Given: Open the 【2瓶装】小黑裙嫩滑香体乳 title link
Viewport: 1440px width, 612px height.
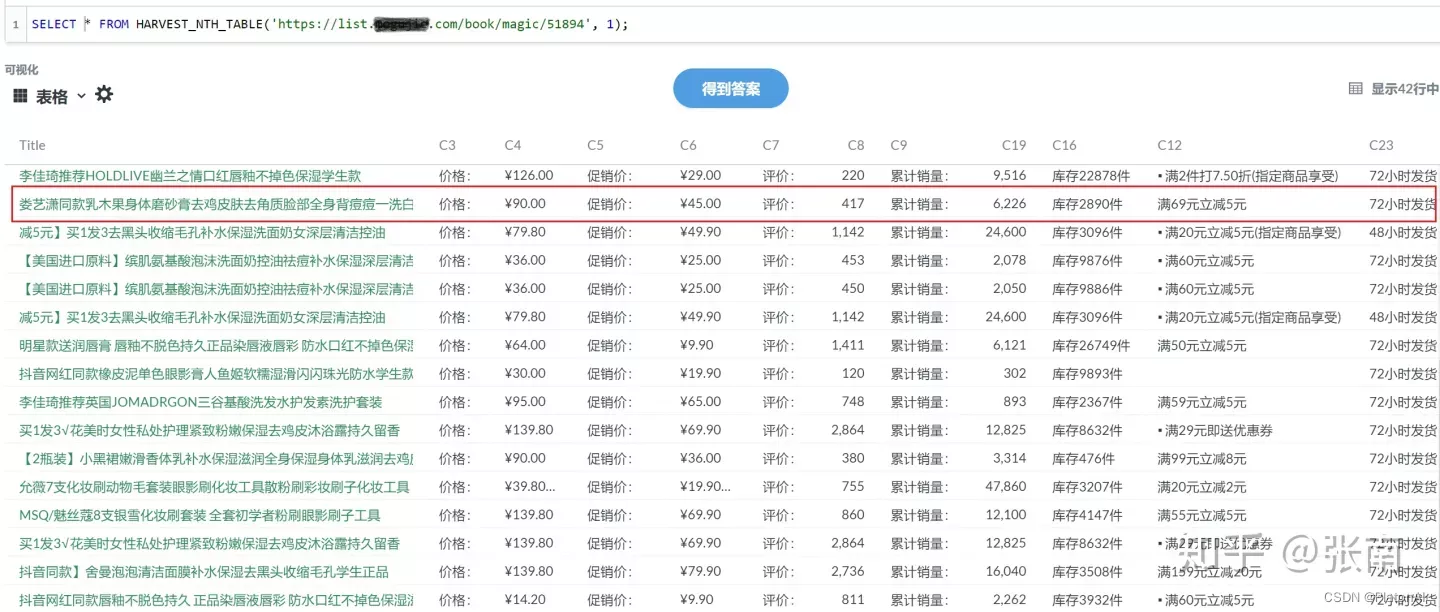Looking at the screenshot, I should pos(216,458).
